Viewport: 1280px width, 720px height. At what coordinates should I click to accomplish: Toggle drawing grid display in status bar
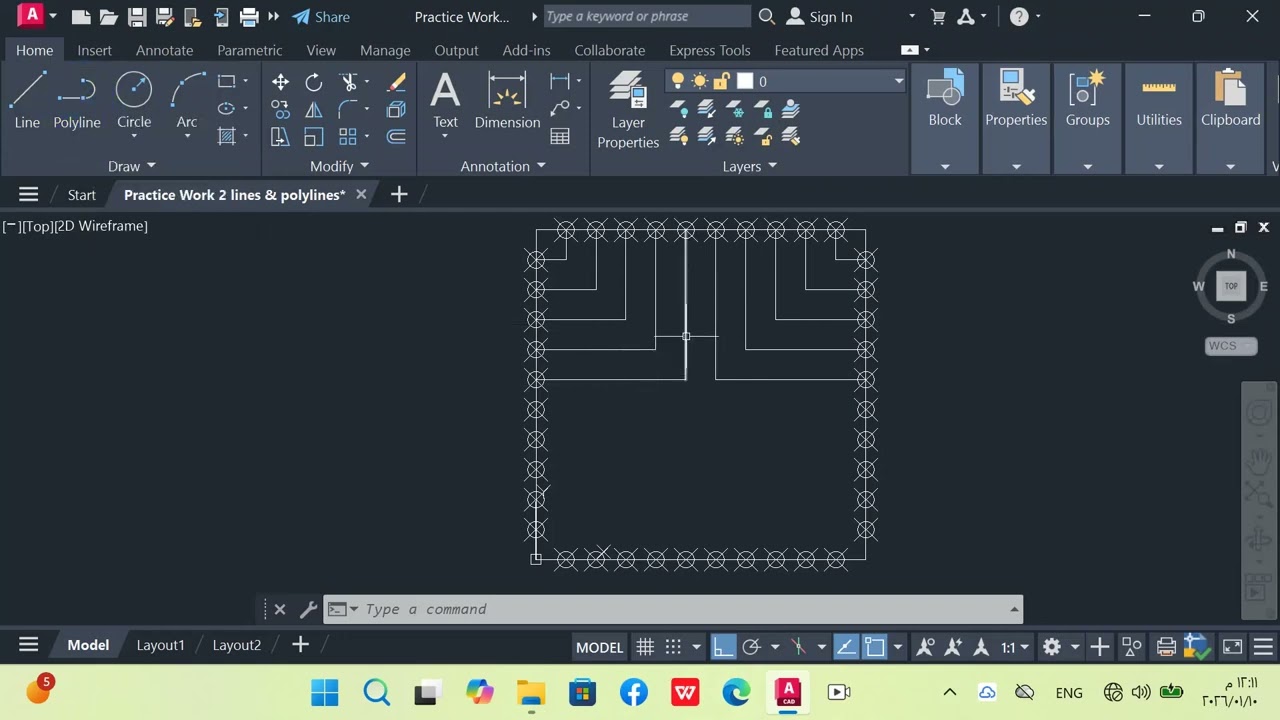[x=645, y=647]
